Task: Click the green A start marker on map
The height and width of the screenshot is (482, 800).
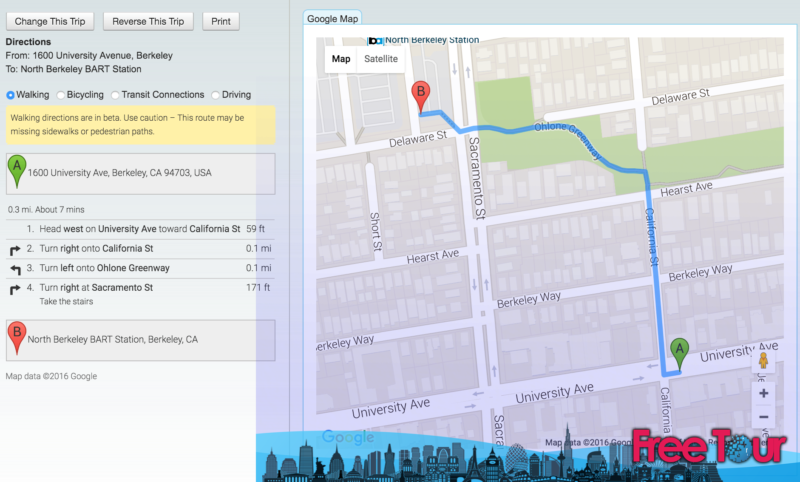Action: point(680,351)
